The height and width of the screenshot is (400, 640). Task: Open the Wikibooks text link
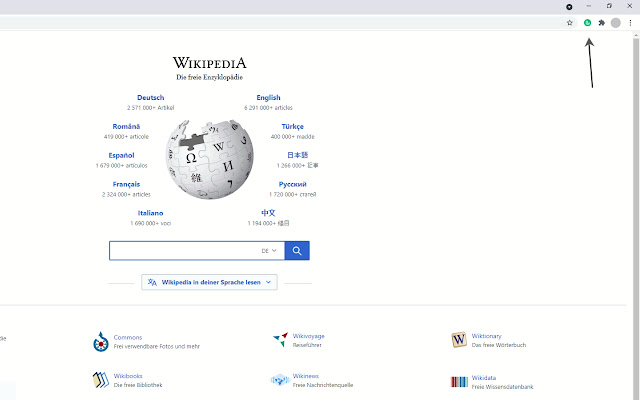(x=128, y=376)
